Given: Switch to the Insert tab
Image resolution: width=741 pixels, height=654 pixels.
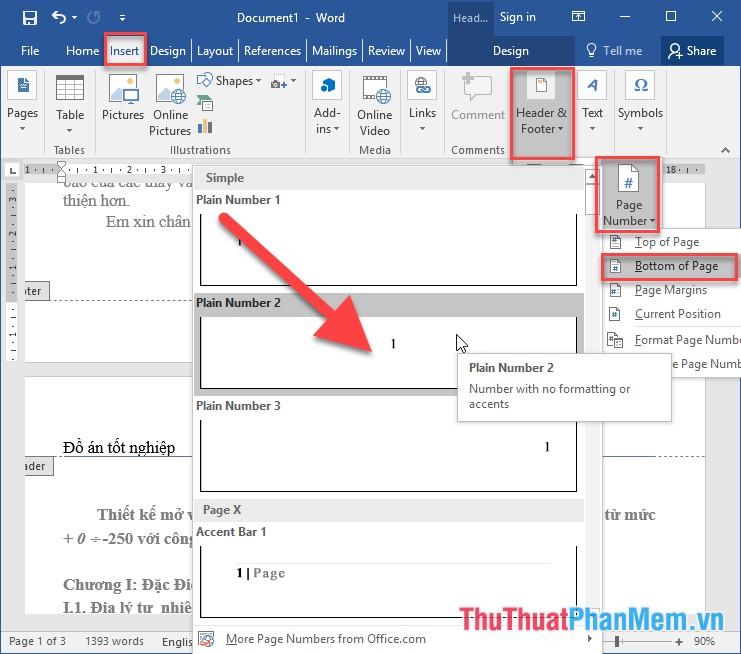Looking at the screenshot, I should coord(124,51).
